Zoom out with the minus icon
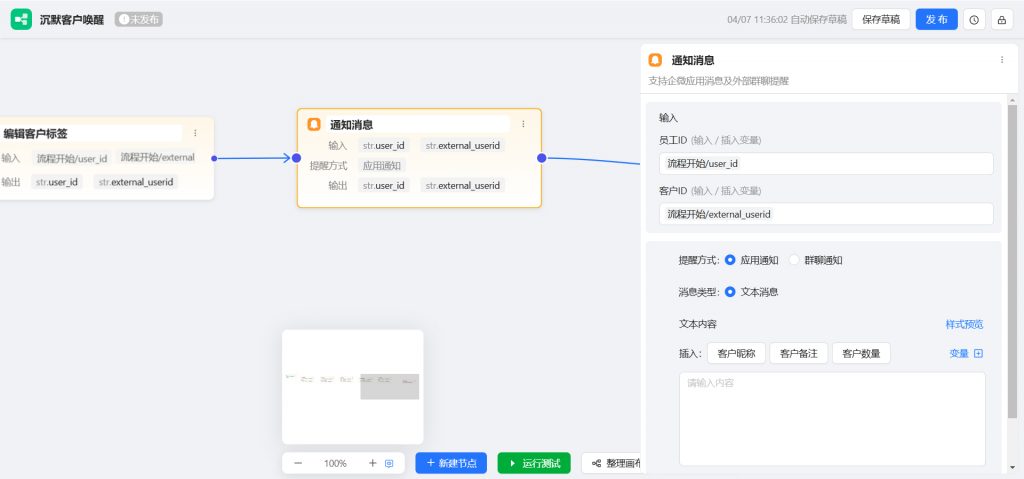Screen dimensions: 1024x479 pos(298,463)
